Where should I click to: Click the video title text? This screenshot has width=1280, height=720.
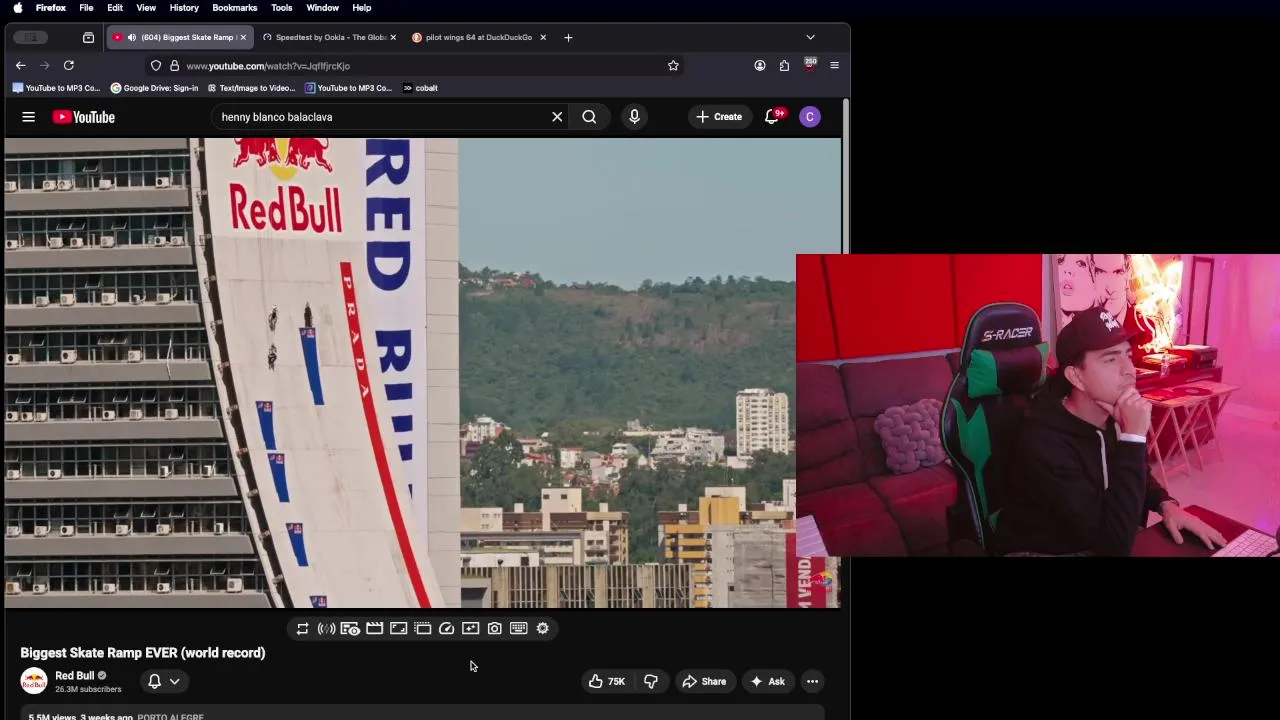143,652
